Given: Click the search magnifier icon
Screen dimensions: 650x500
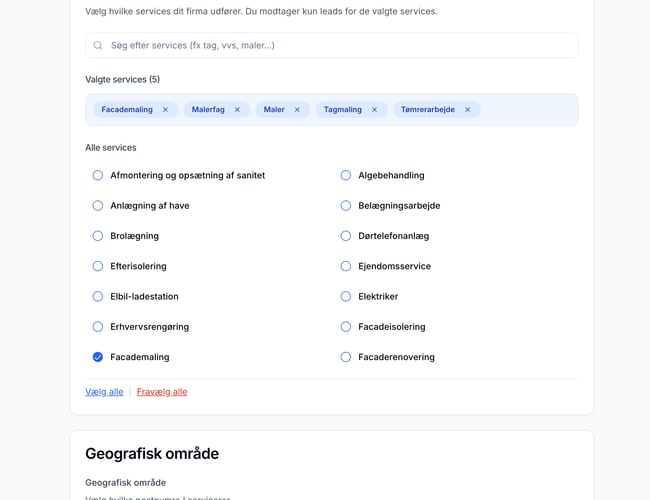Looking at the screenshot, I should click(98, 45).
